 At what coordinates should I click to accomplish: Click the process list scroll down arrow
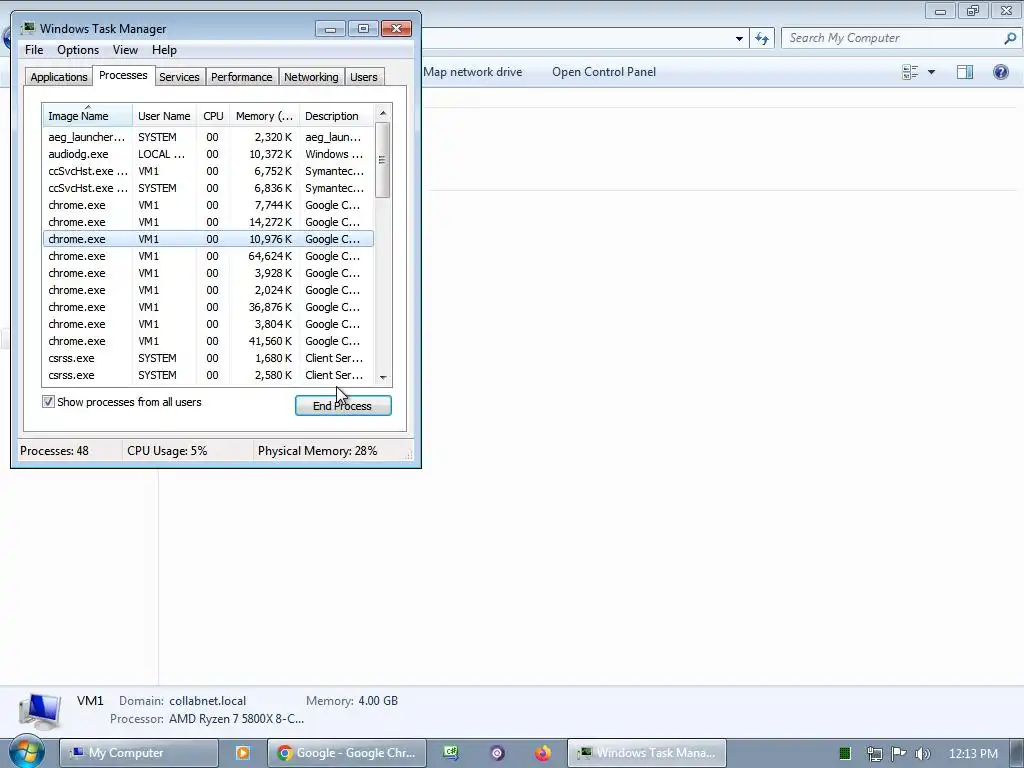(x=383, y=377)
